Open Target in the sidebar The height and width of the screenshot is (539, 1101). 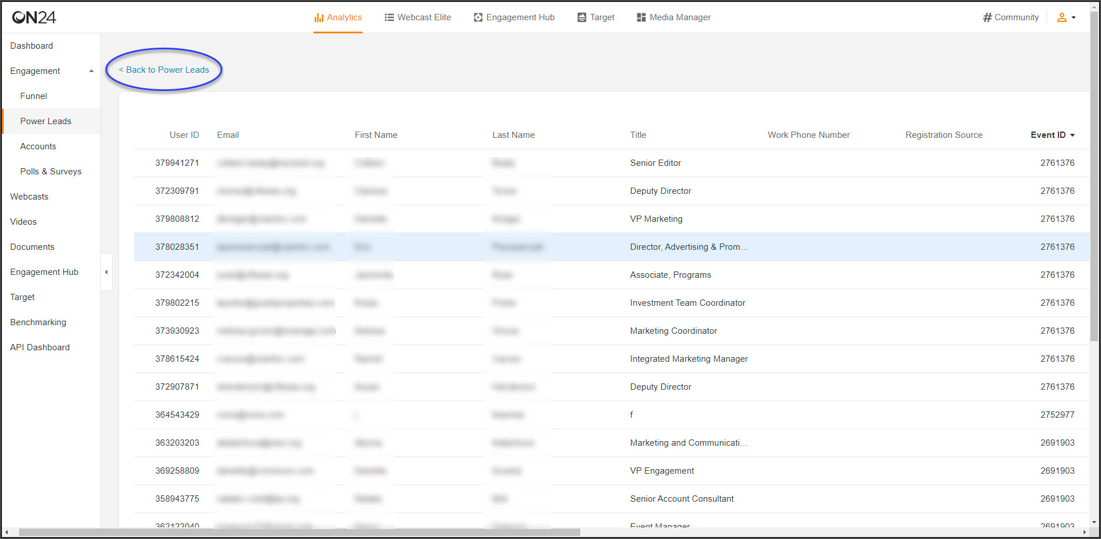point(22,298)
